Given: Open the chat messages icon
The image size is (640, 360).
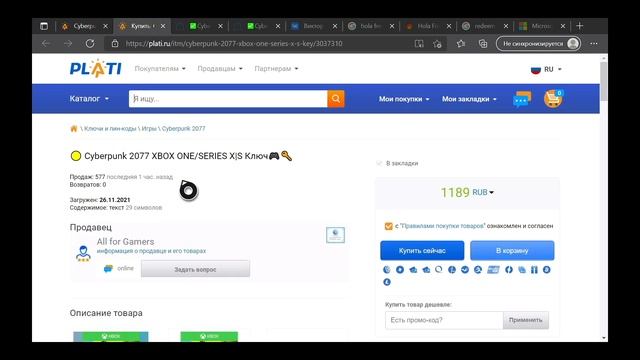Looking at the screenshot, I should (522, 99).
